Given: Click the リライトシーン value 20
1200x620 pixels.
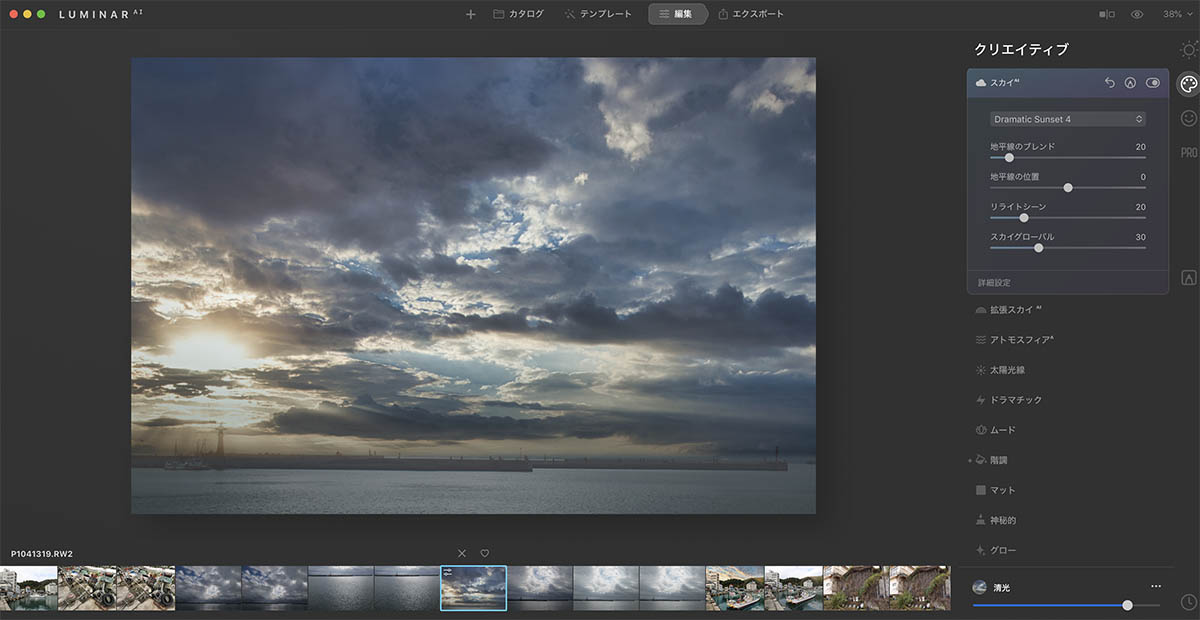Looking at the screenshot, I should click(1140, 206).
